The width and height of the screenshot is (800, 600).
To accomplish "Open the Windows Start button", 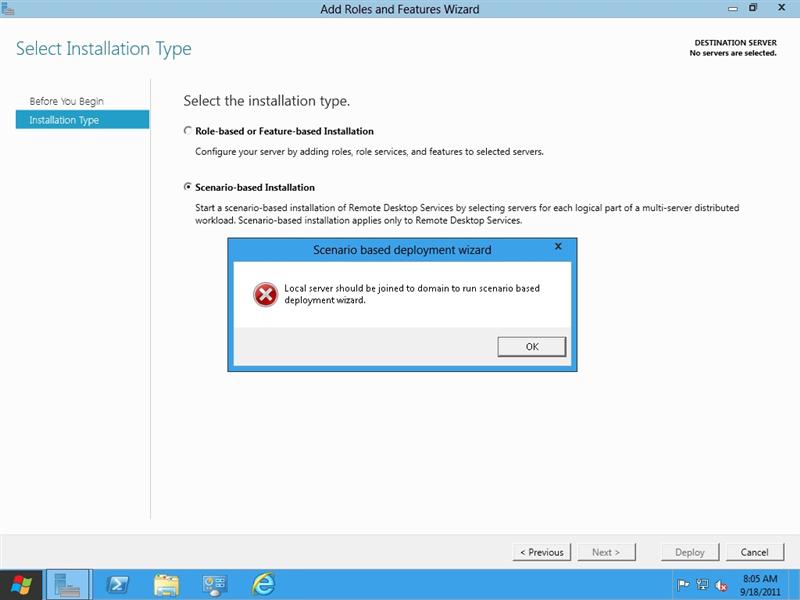I will click(x=21, y=585).
